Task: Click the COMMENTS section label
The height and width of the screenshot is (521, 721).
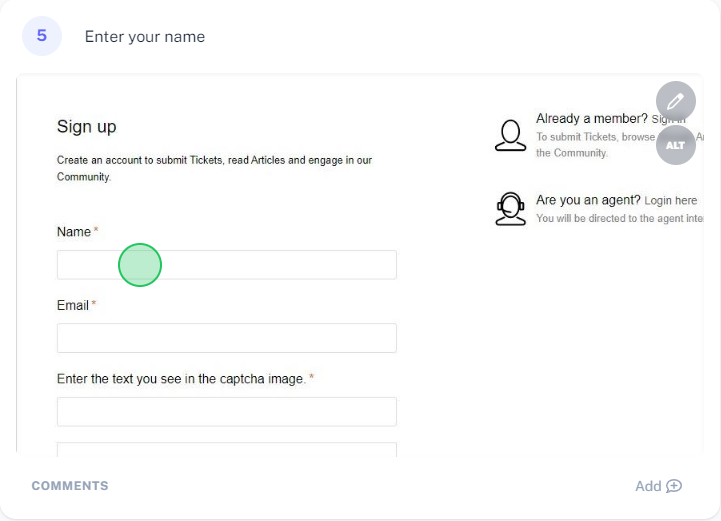Action: click(x=70, y=486)
